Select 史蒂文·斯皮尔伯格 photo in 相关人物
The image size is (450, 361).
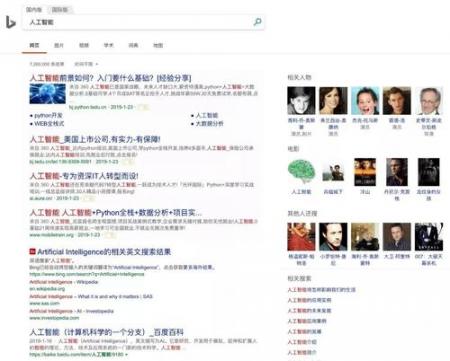[429, 101]
